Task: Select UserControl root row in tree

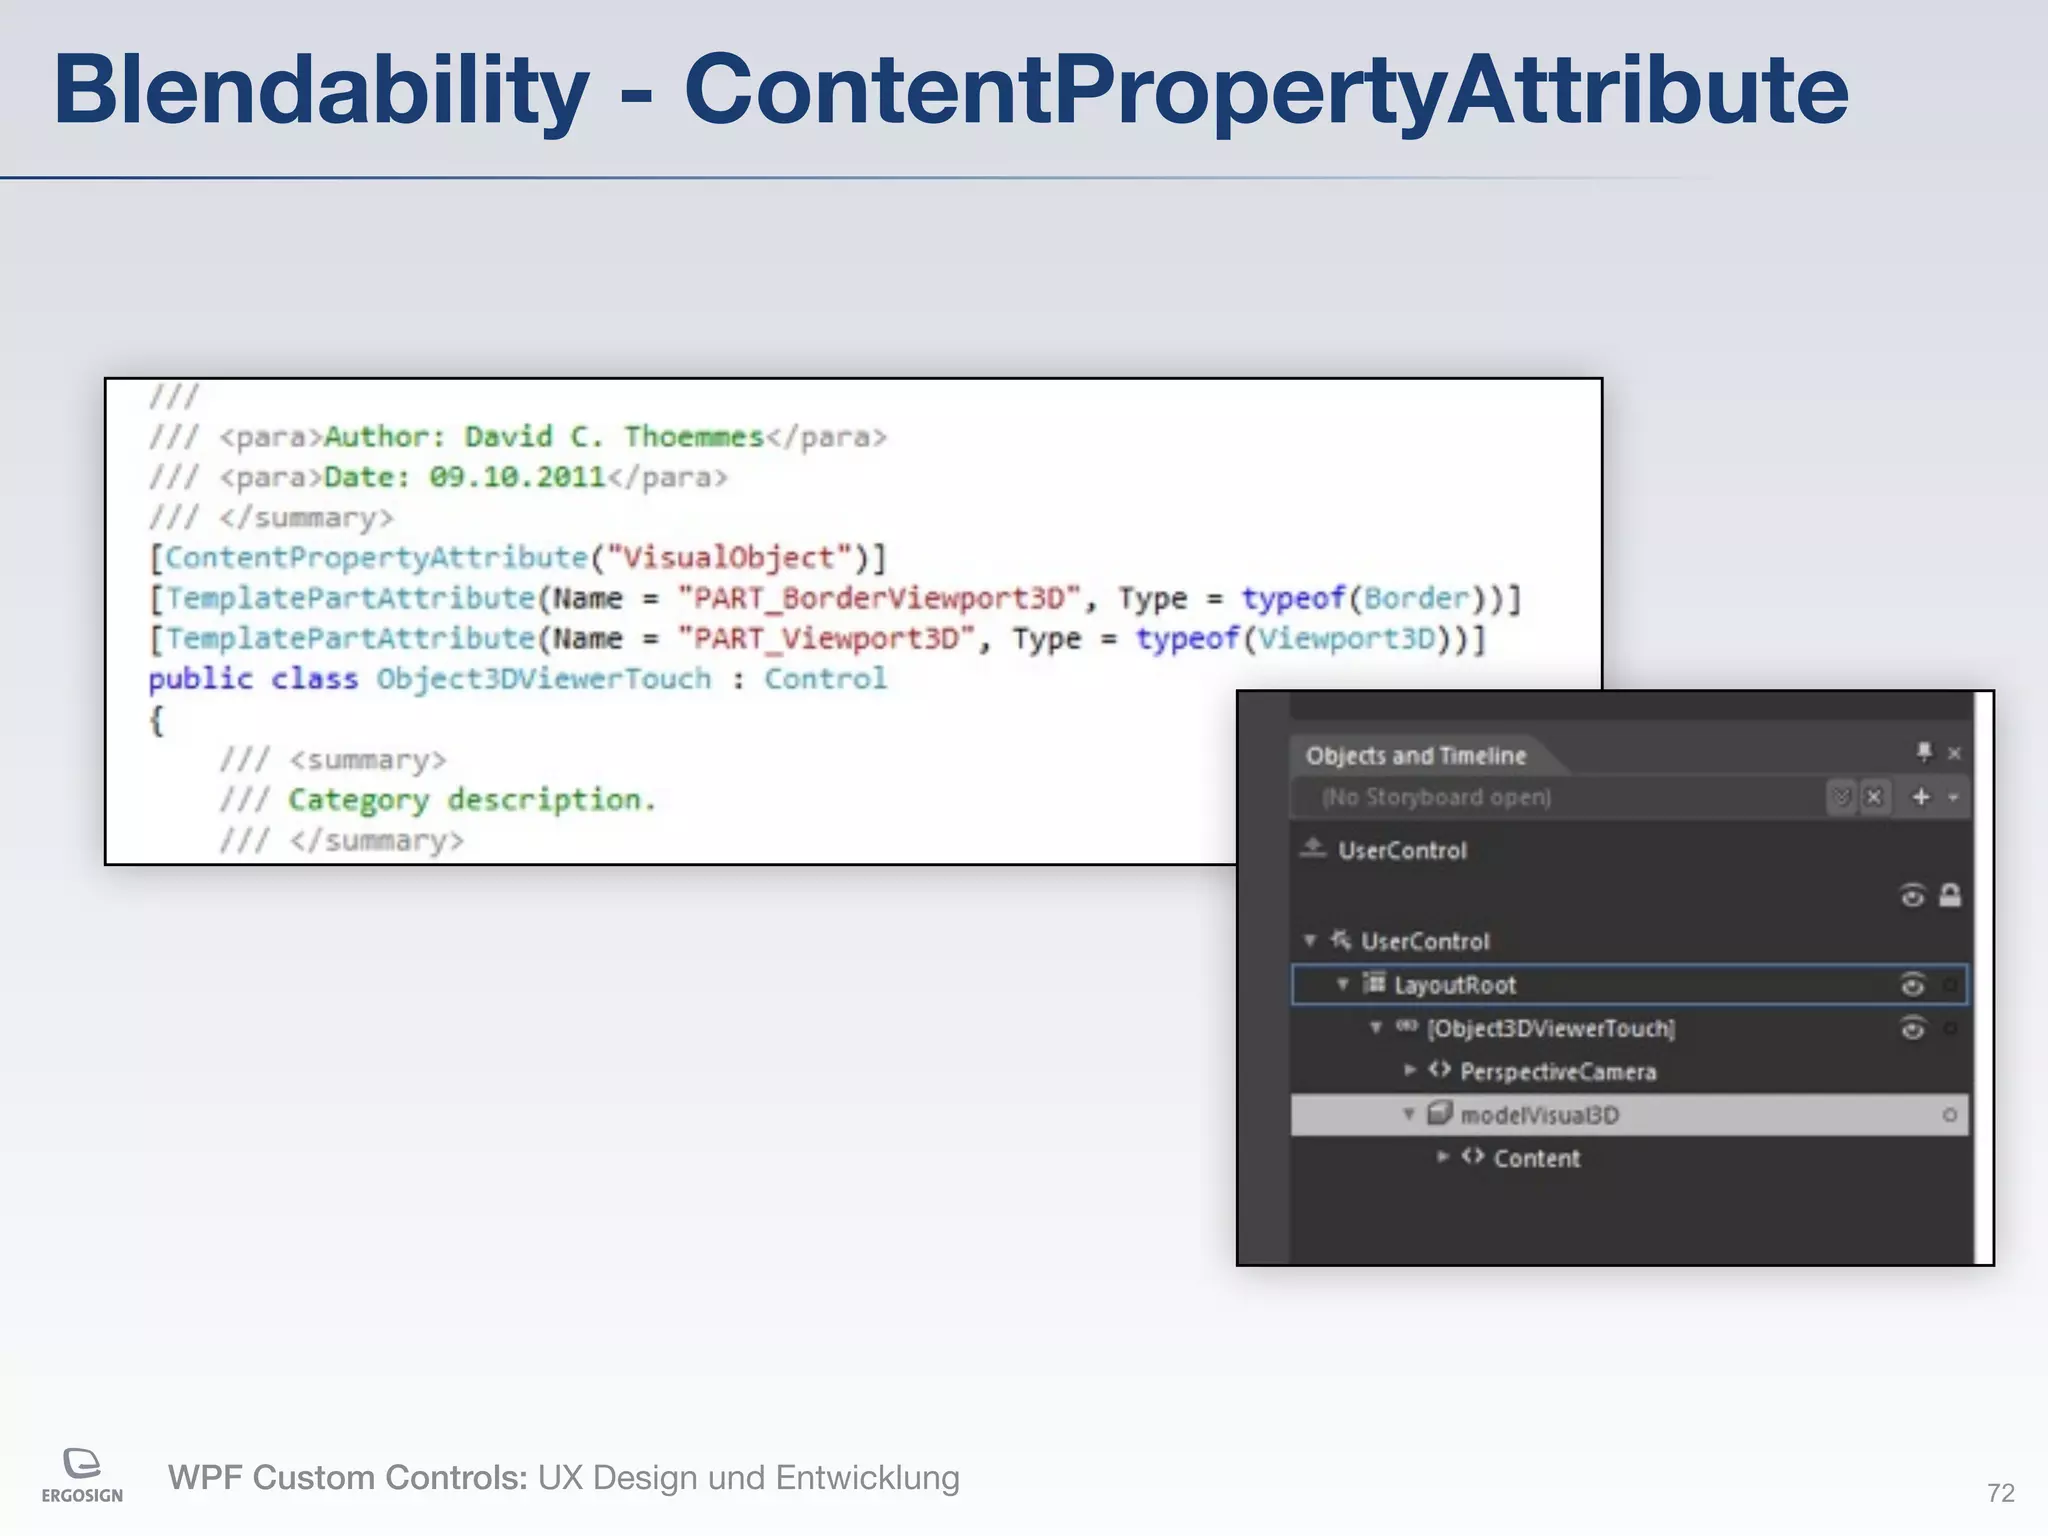Action: (x=1630, y=941)
